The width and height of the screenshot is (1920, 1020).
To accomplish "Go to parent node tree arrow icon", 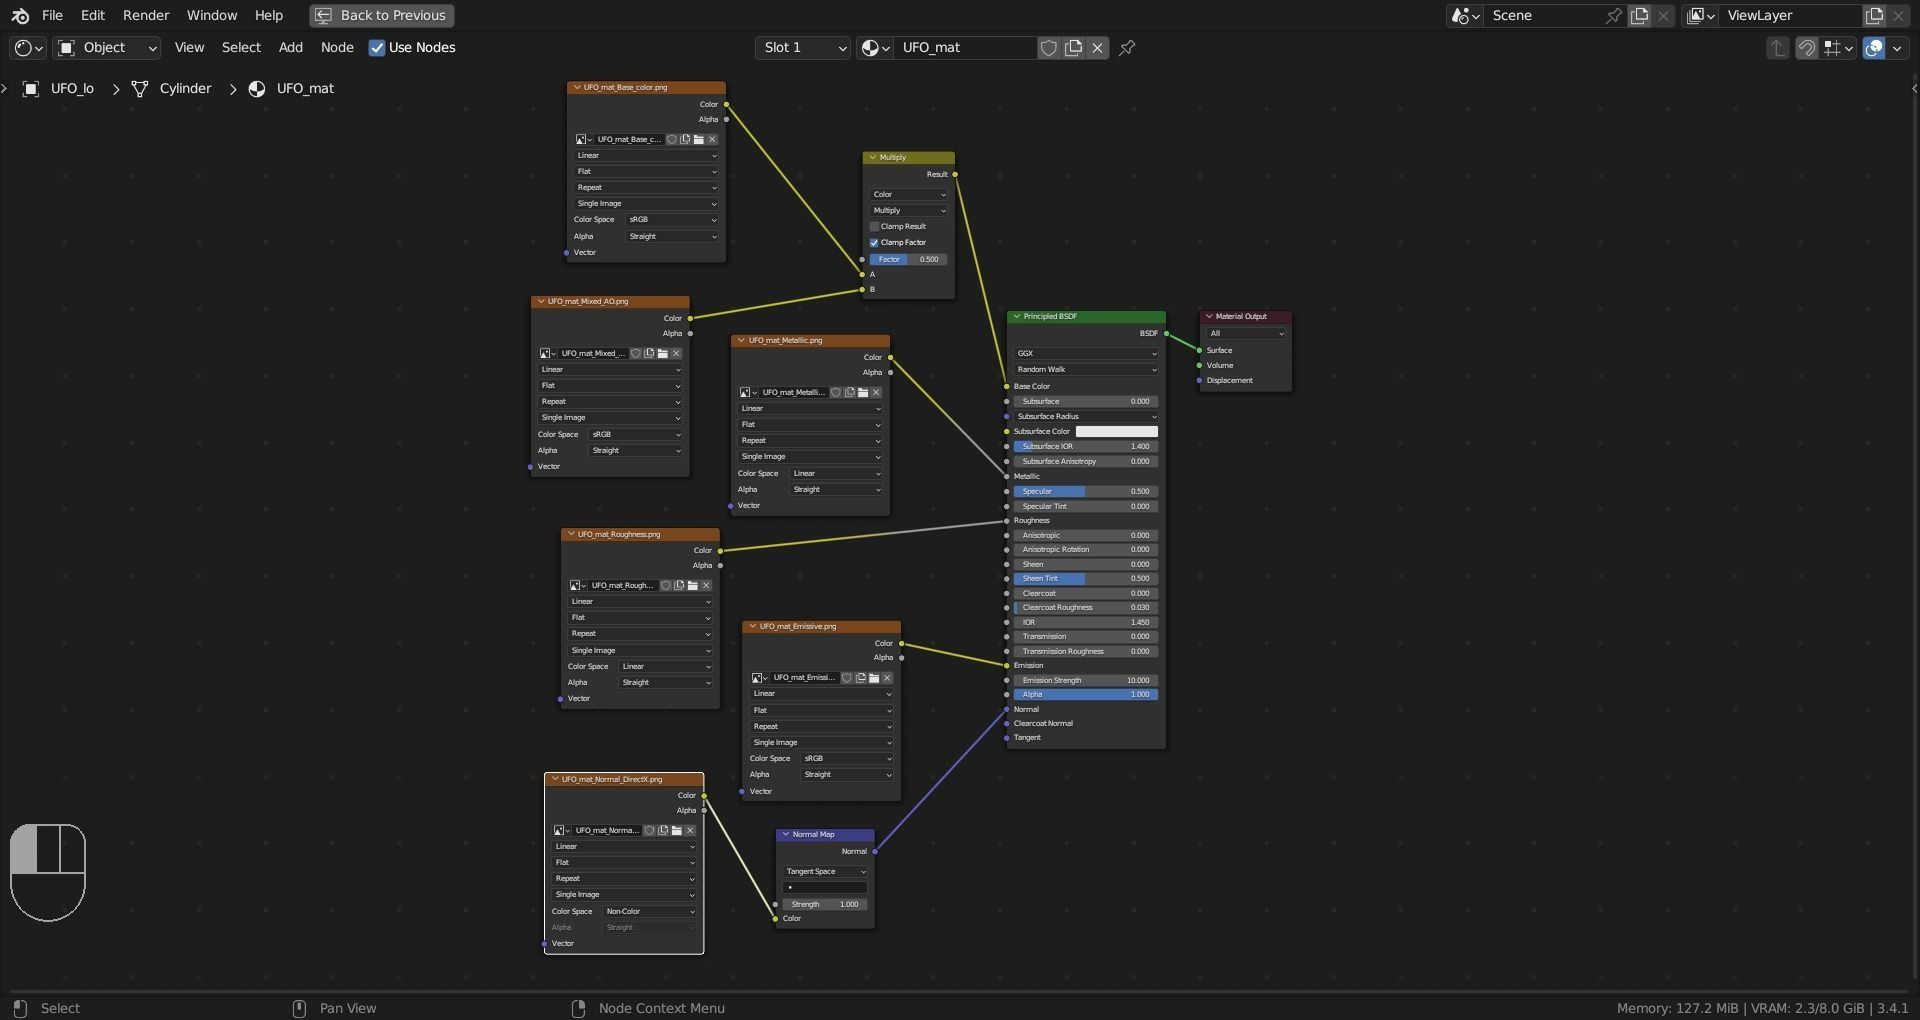I will (x=1778, y=48).
